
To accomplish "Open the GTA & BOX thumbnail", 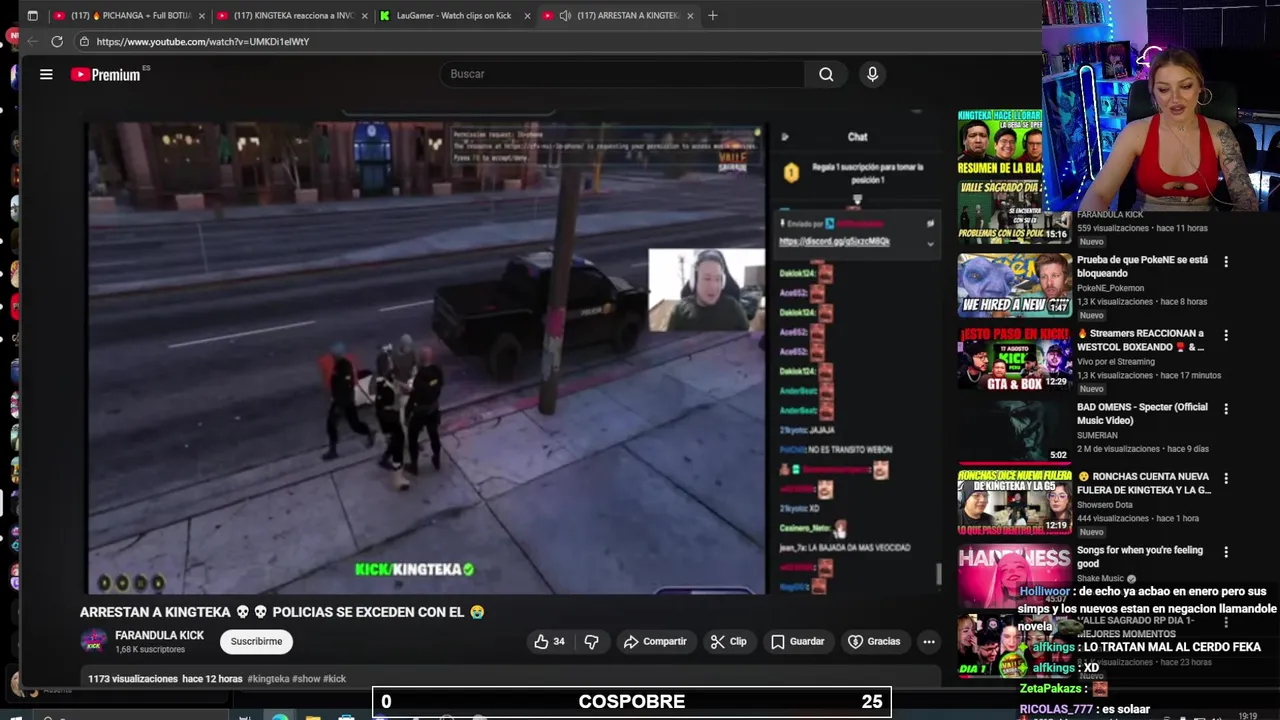I will click(1014, 359).
